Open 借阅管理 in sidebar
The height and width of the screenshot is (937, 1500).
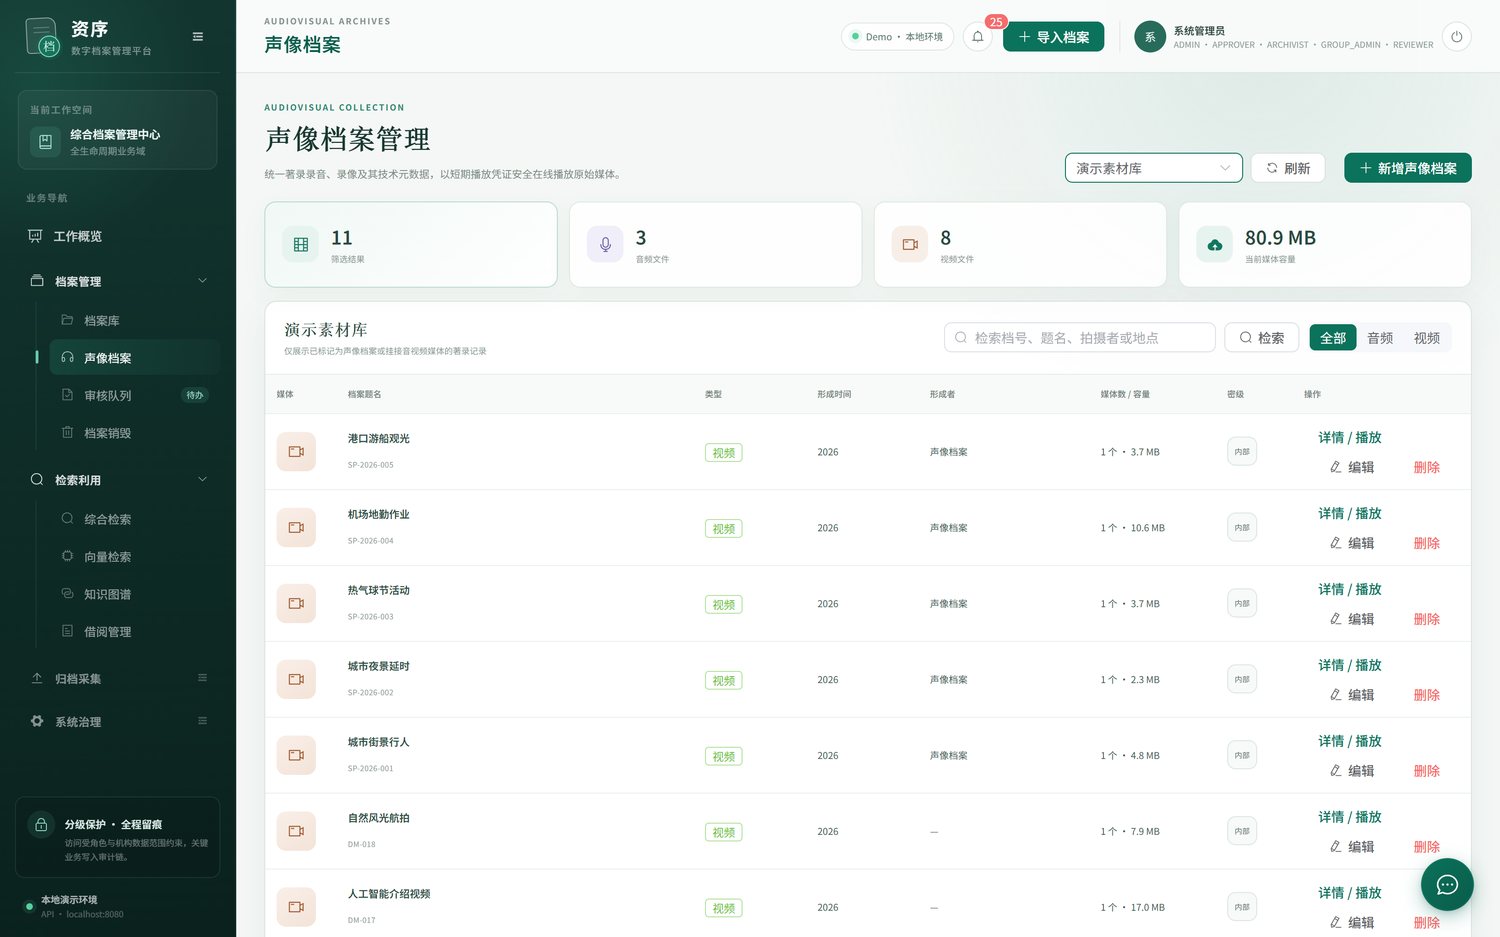click(x=134, y=631)
